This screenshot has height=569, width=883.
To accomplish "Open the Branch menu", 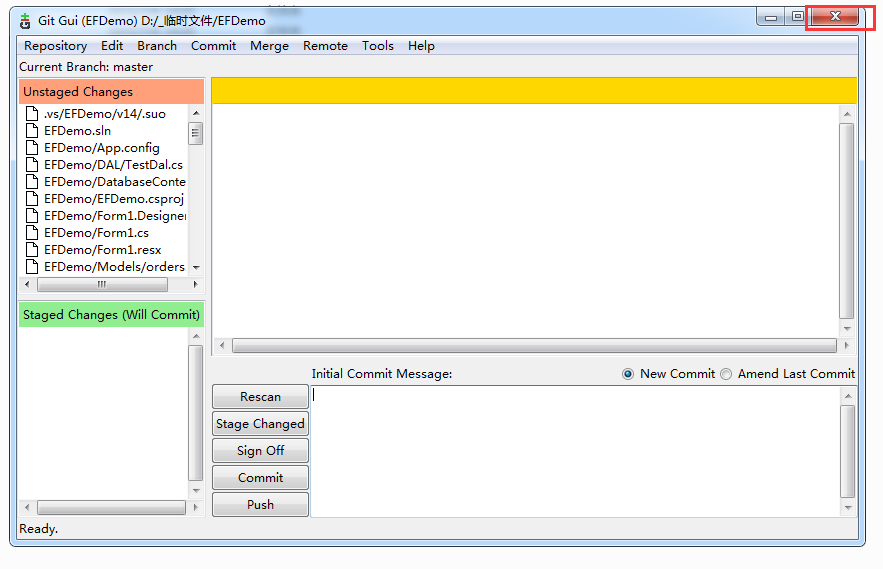I will click(157, 46).
